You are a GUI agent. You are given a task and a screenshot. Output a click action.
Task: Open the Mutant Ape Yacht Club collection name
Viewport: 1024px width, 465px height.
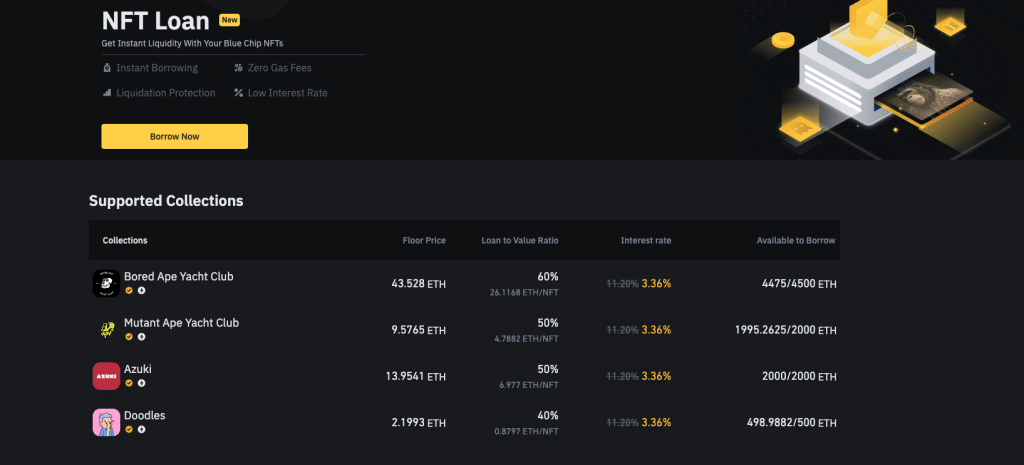(182, 323)
